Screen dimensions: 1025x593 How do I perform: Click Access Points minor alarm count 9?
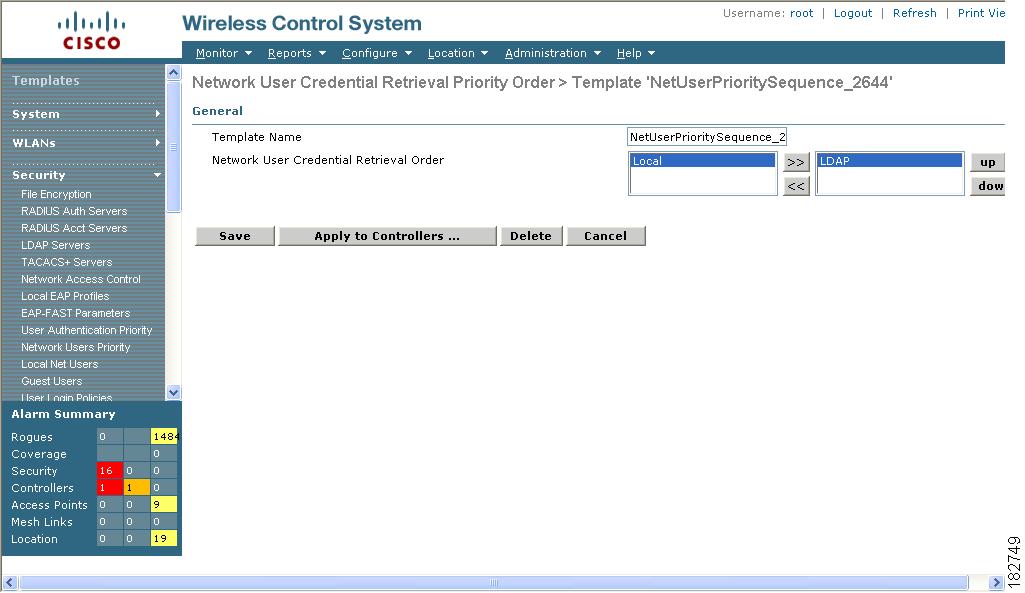coord(163,505)
